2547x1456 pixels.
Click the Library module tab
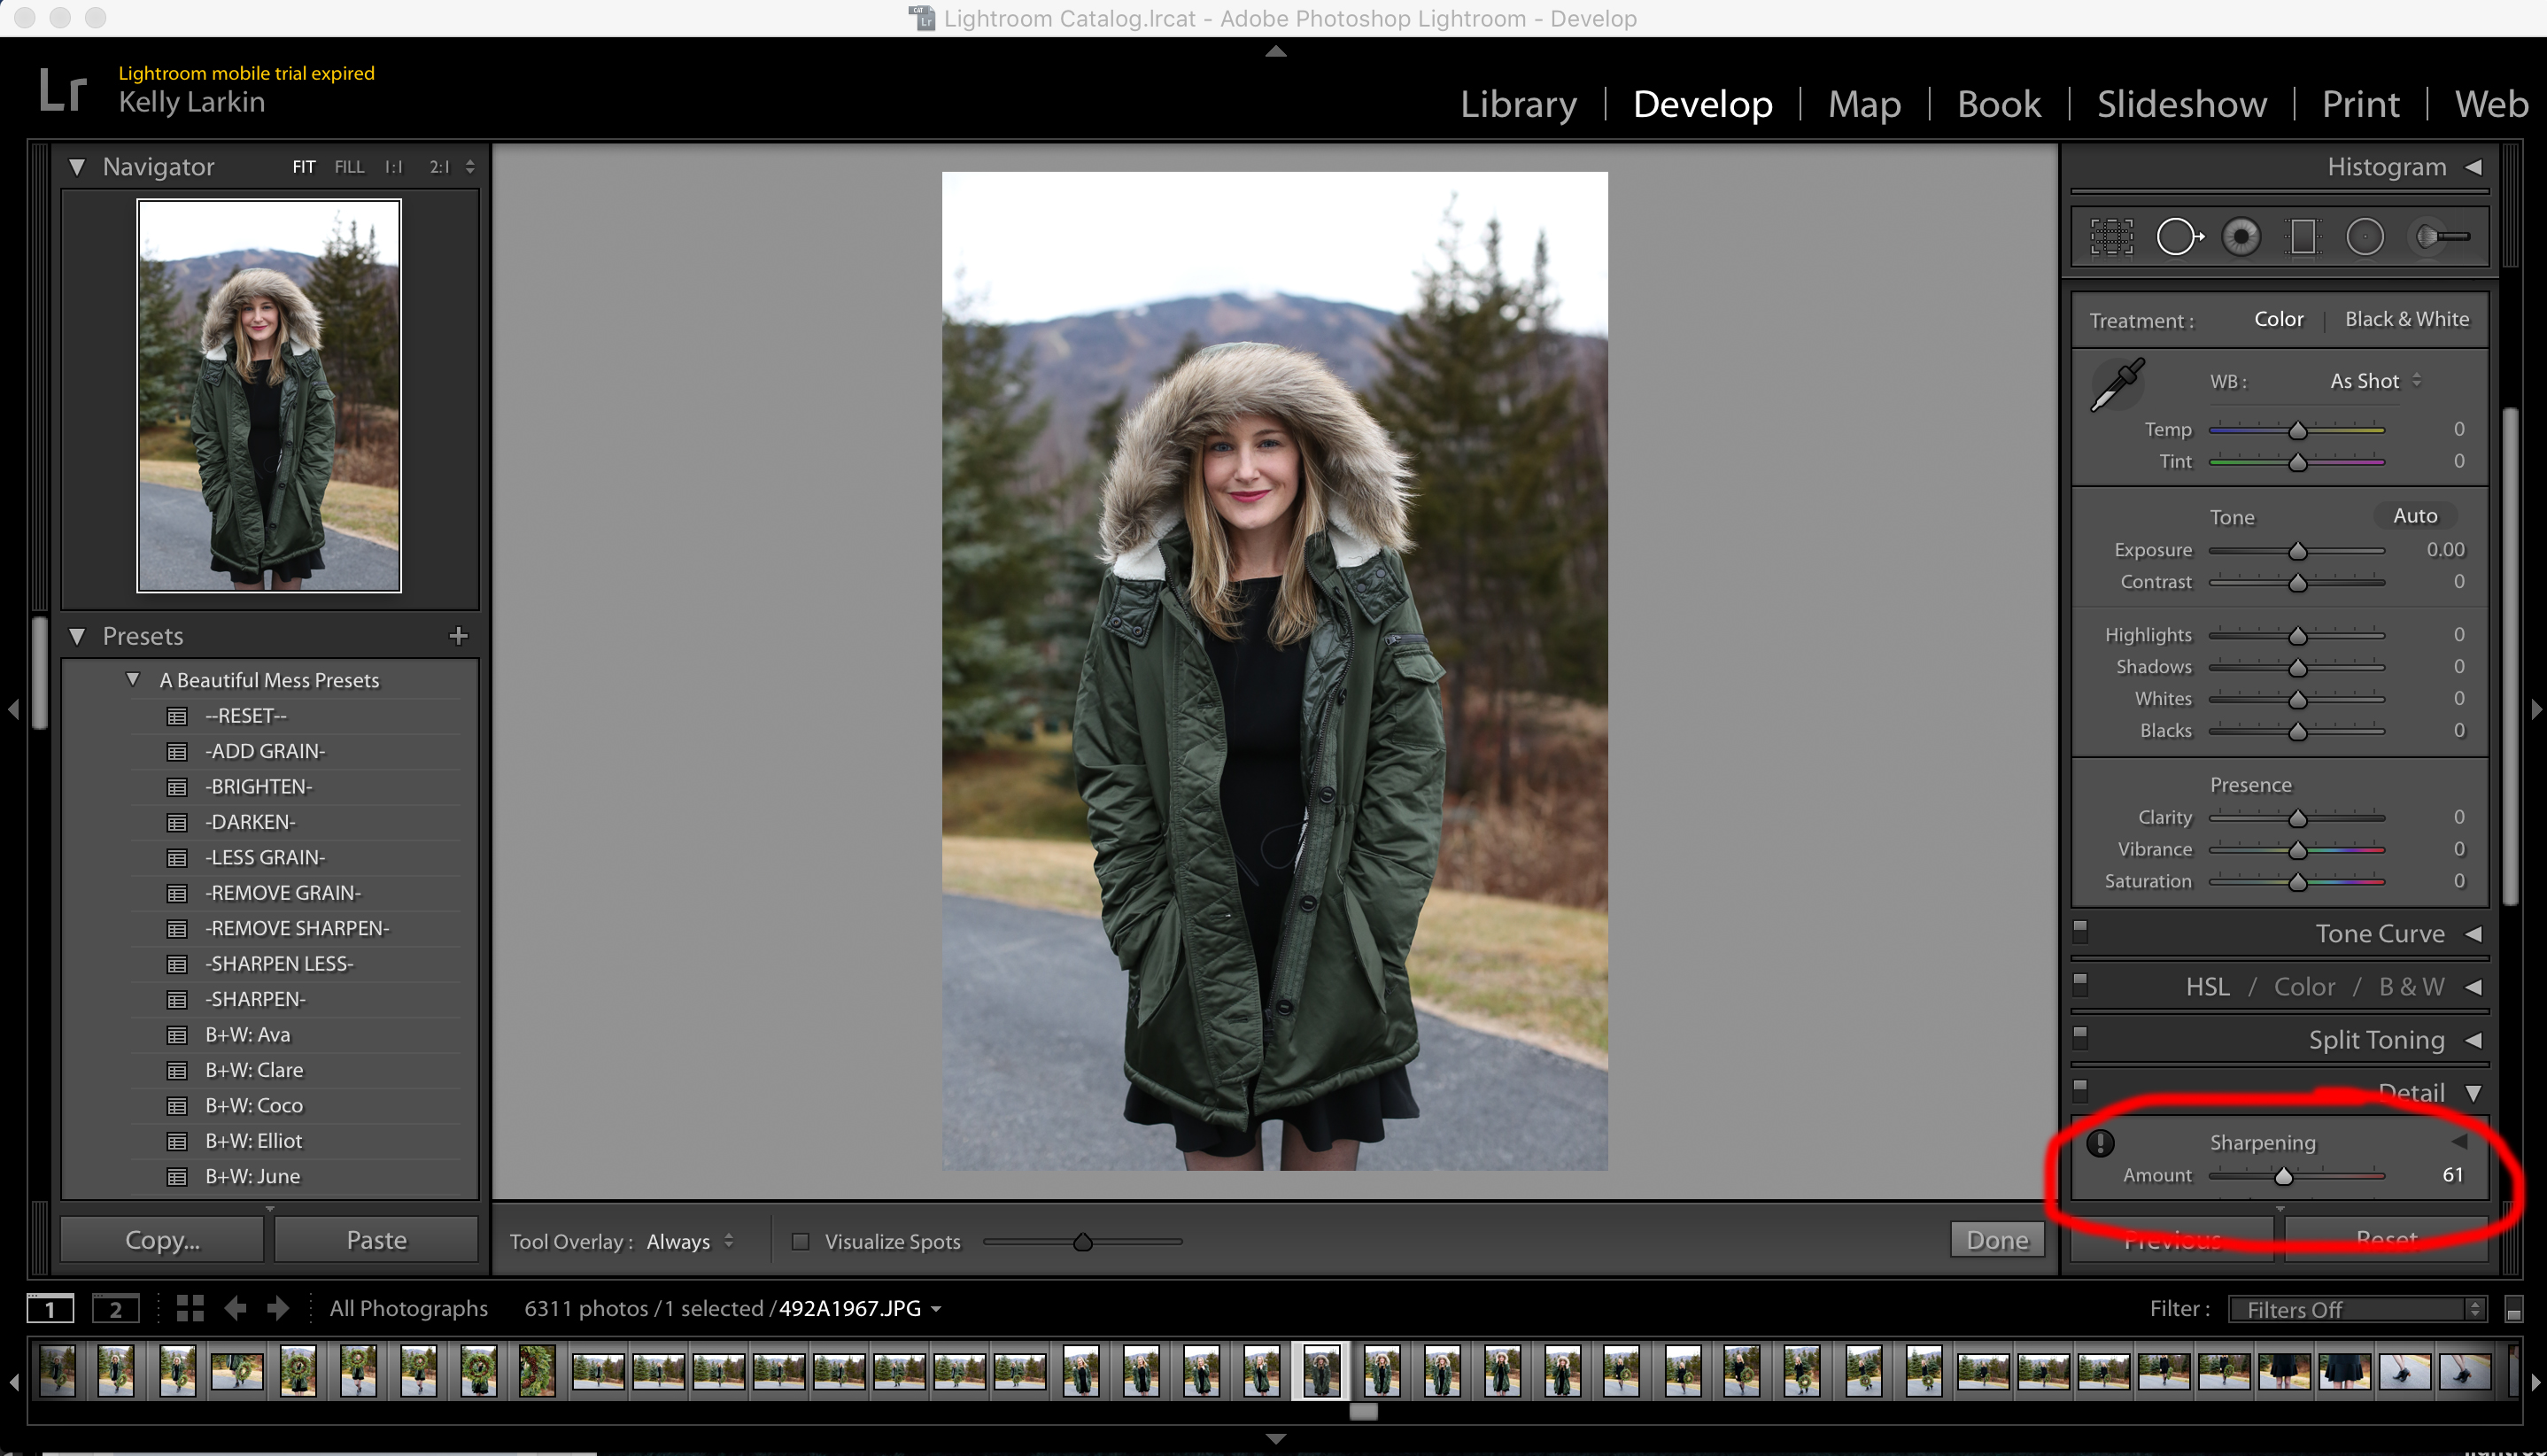[x=1517, y=102]
